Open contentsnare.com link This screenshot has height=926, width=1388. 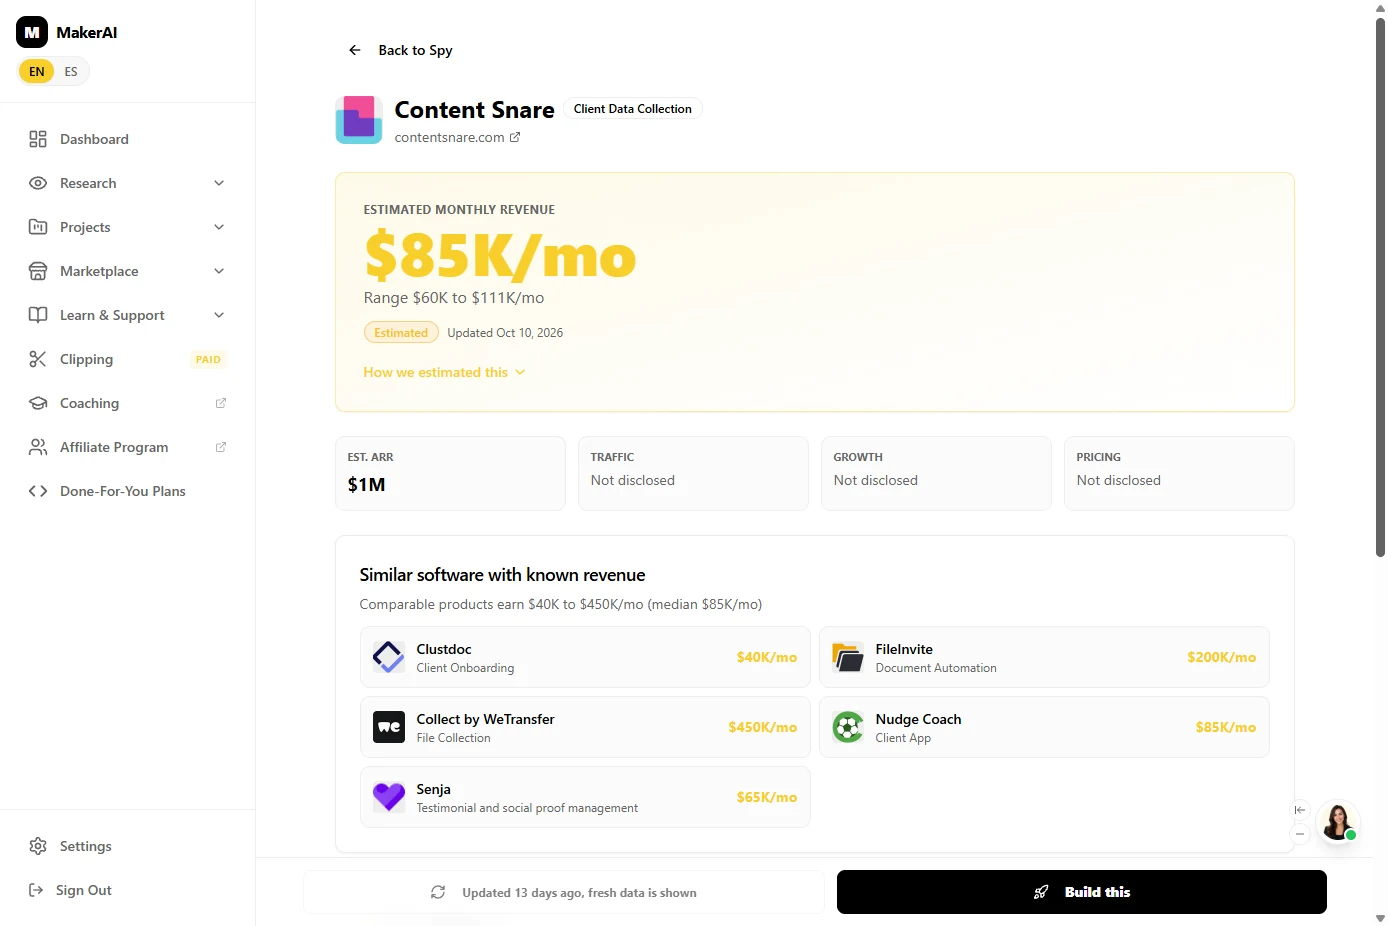coord(449,137)
